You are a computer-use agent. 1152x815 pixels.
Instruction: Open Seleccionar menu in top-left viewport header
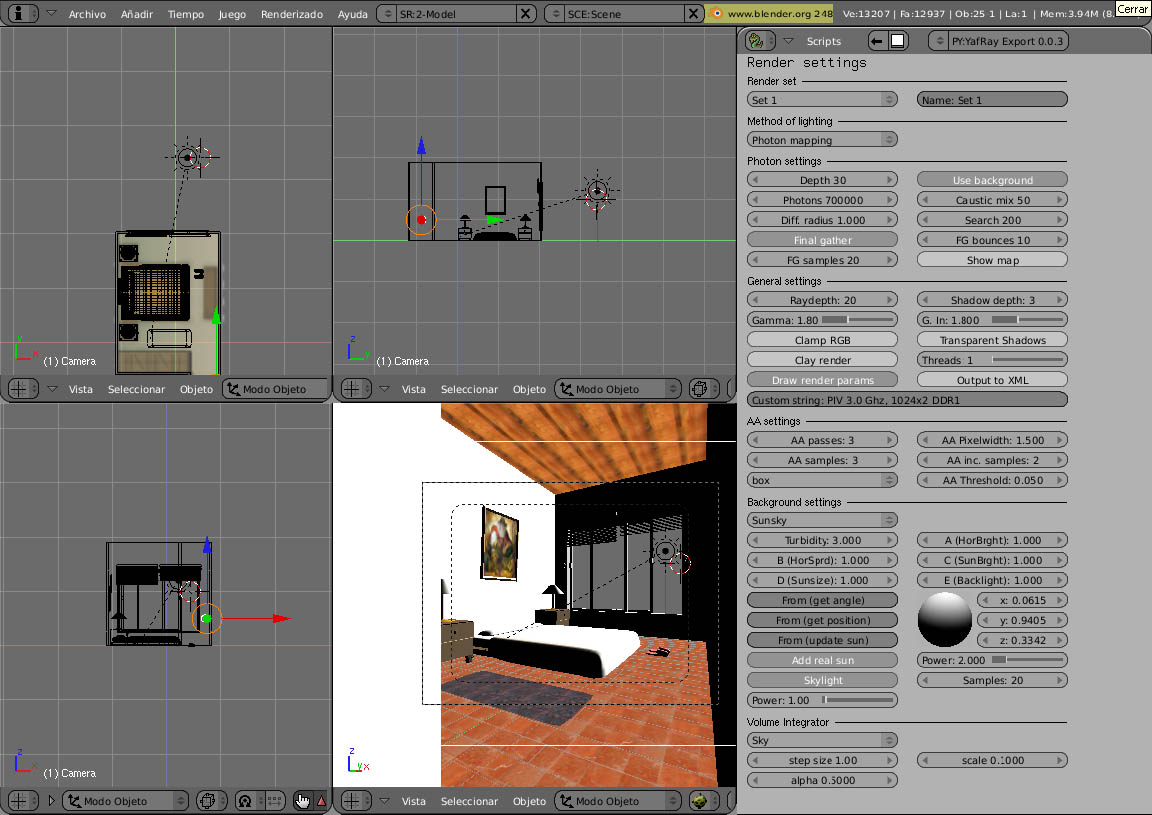pos(136,389)
